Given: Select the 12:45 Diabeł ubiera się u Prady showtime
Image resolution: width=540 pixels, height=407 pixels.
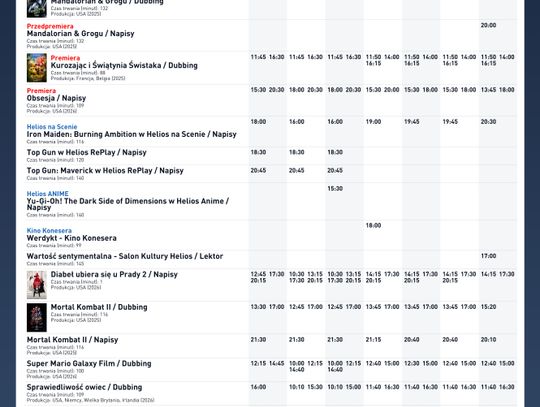Looking at the screenshot, I should [258, 274].
